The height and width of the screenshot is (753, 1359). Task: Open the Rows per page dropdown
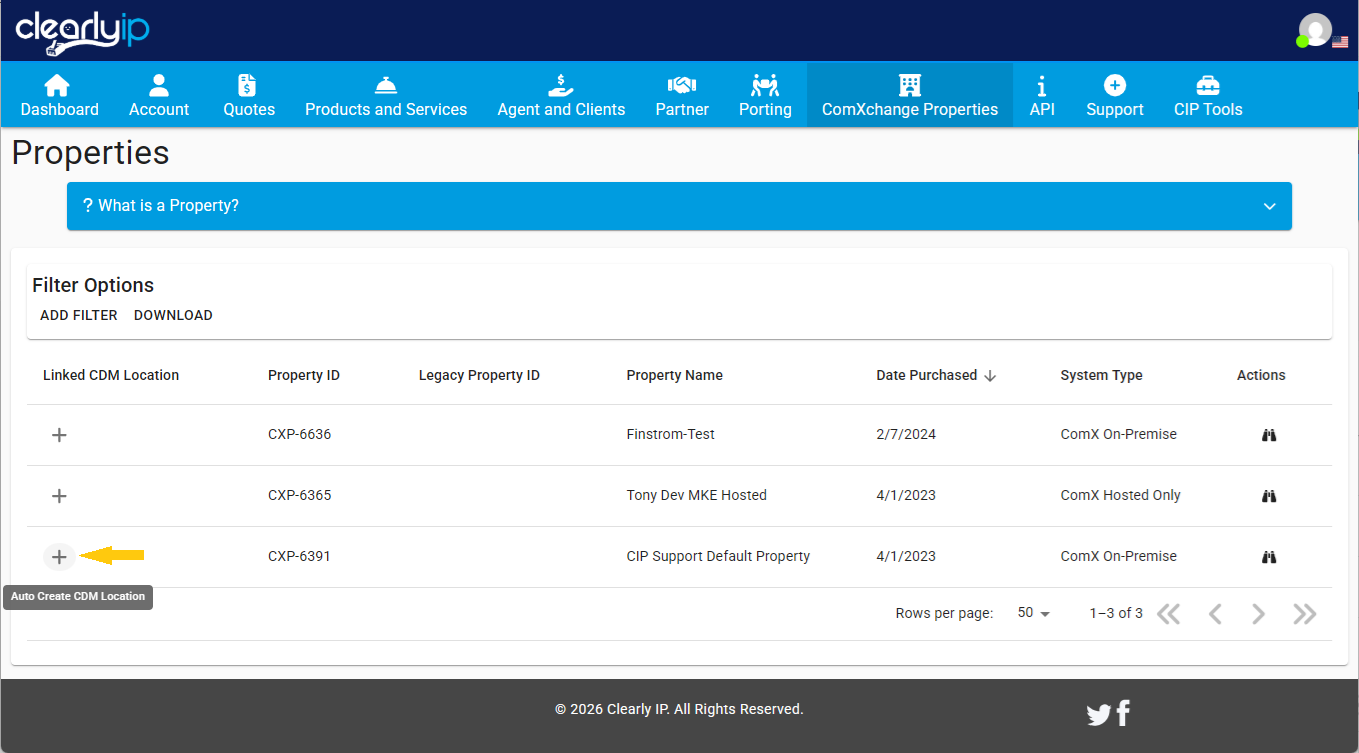tap(1032, 613)
